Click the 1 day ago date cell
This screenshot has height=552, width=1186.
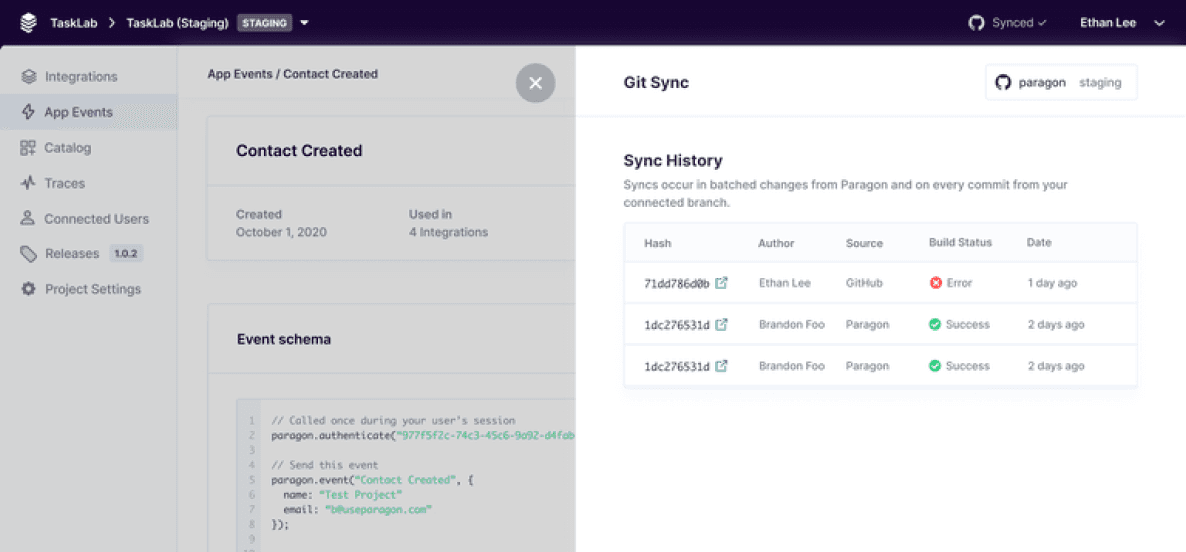tap(1052, 283)
